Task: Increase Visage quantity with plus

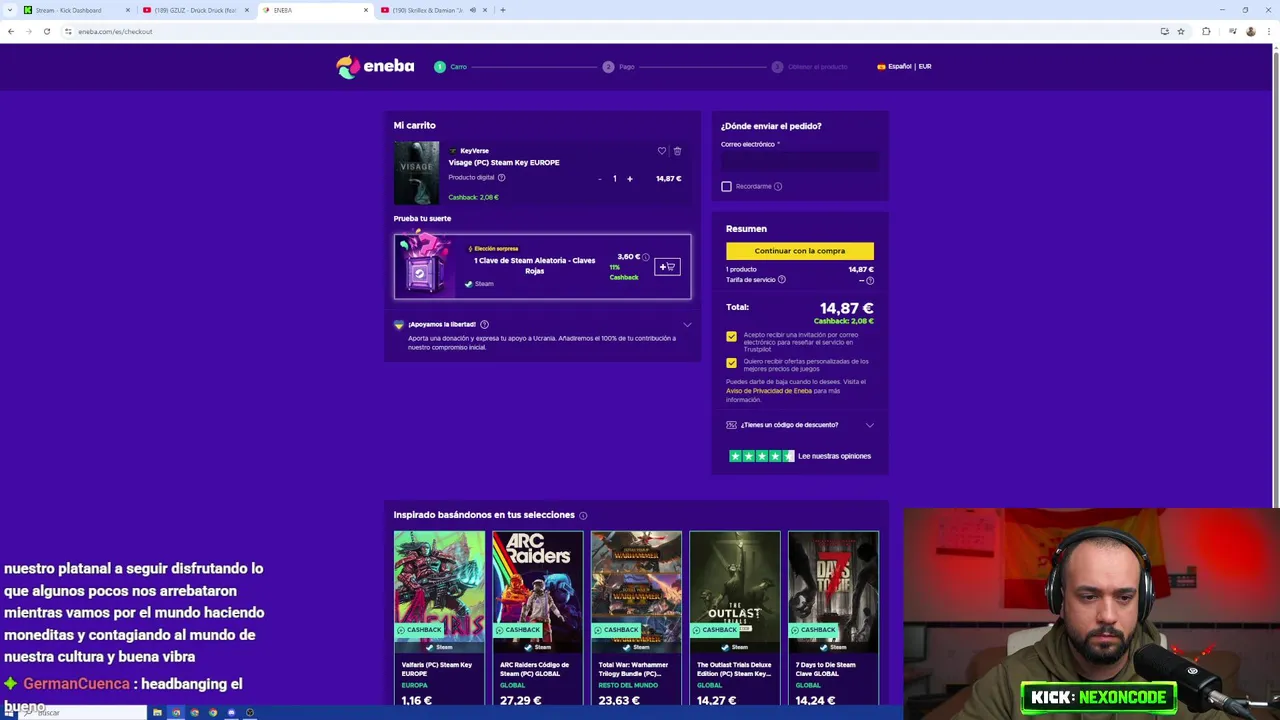Action: (630, 179)
